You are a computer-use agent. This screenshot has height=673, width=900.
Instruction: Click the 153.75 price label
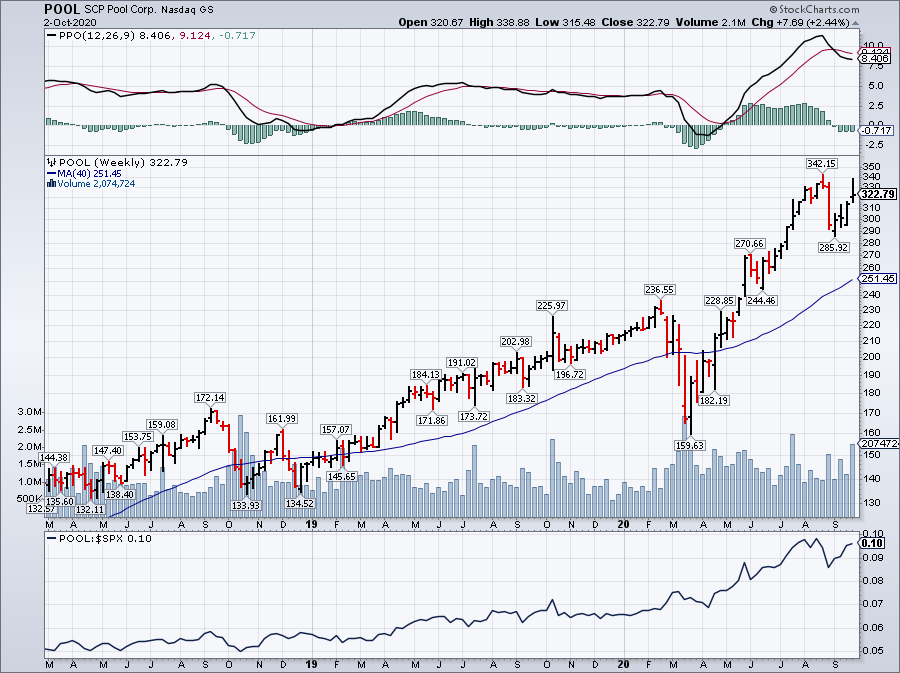(138, 436)
